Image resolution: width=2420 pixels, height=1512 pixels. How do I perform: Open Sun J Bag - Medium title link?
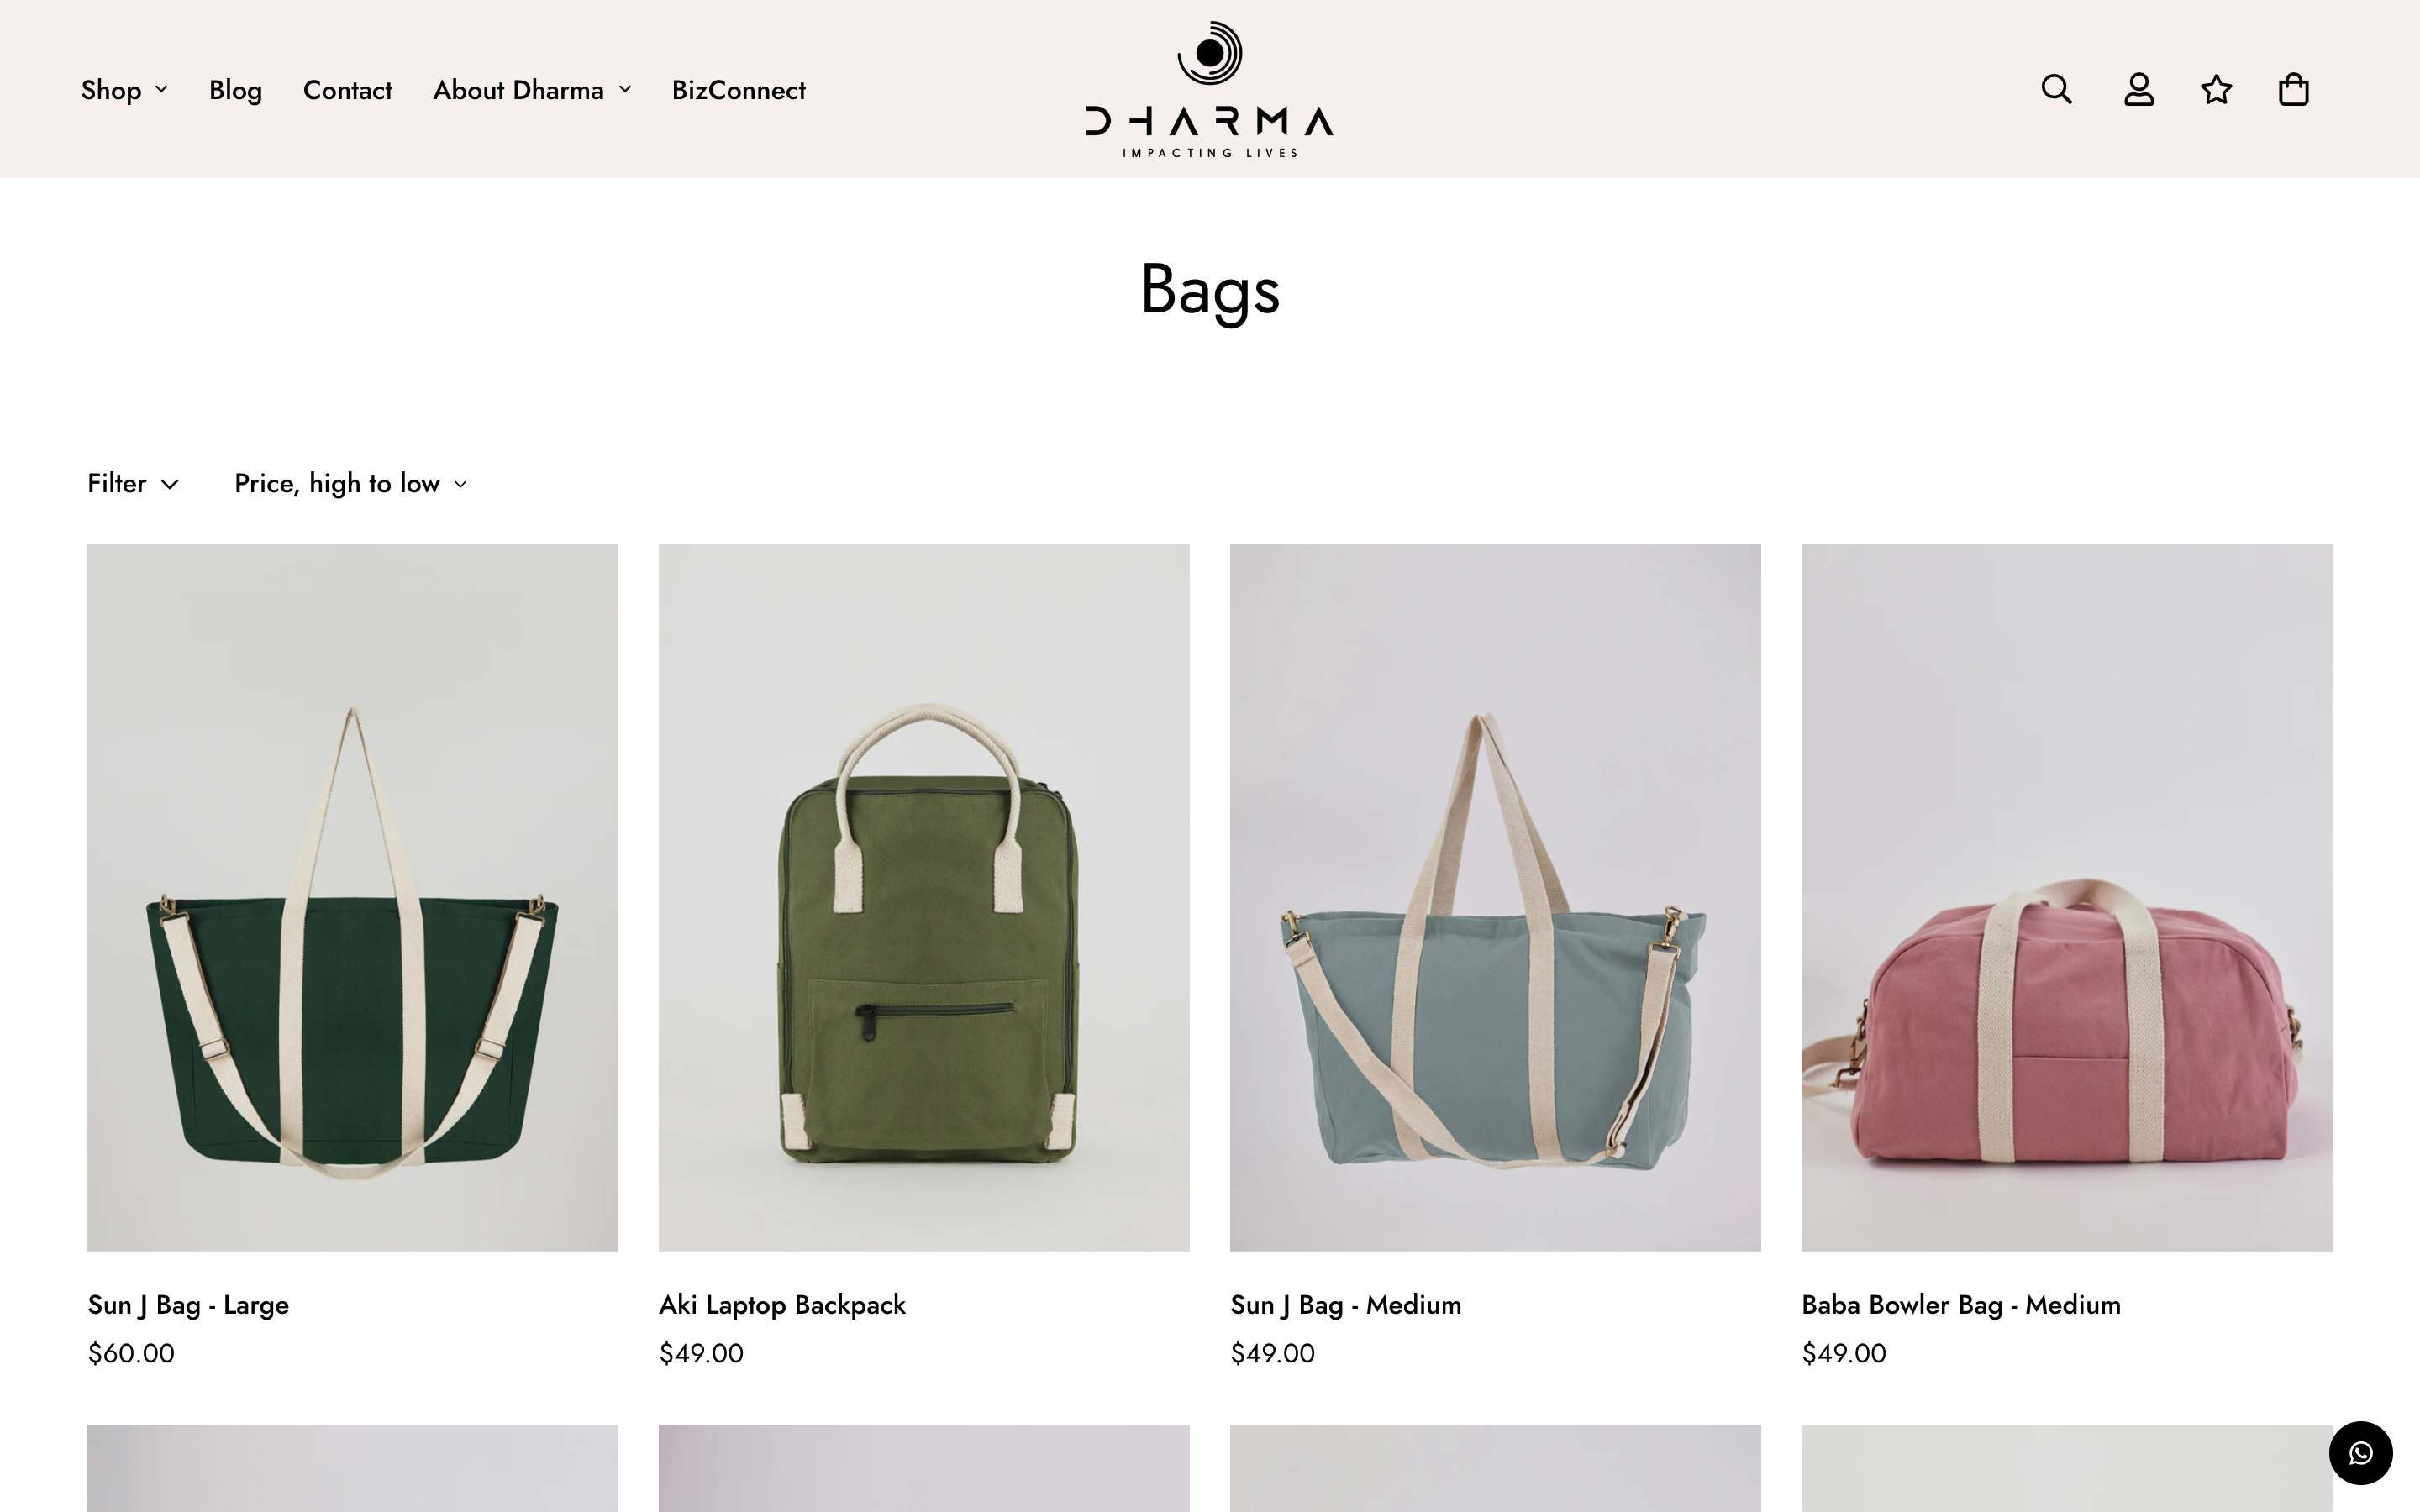(x=1345, y=1304)
